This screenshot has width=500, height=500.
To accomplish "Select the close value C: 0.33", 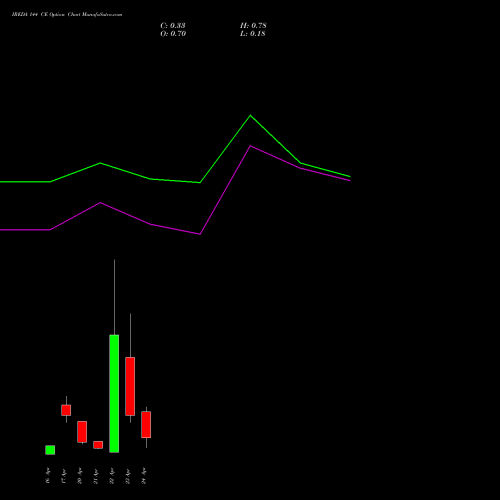I will click(173, 26).
